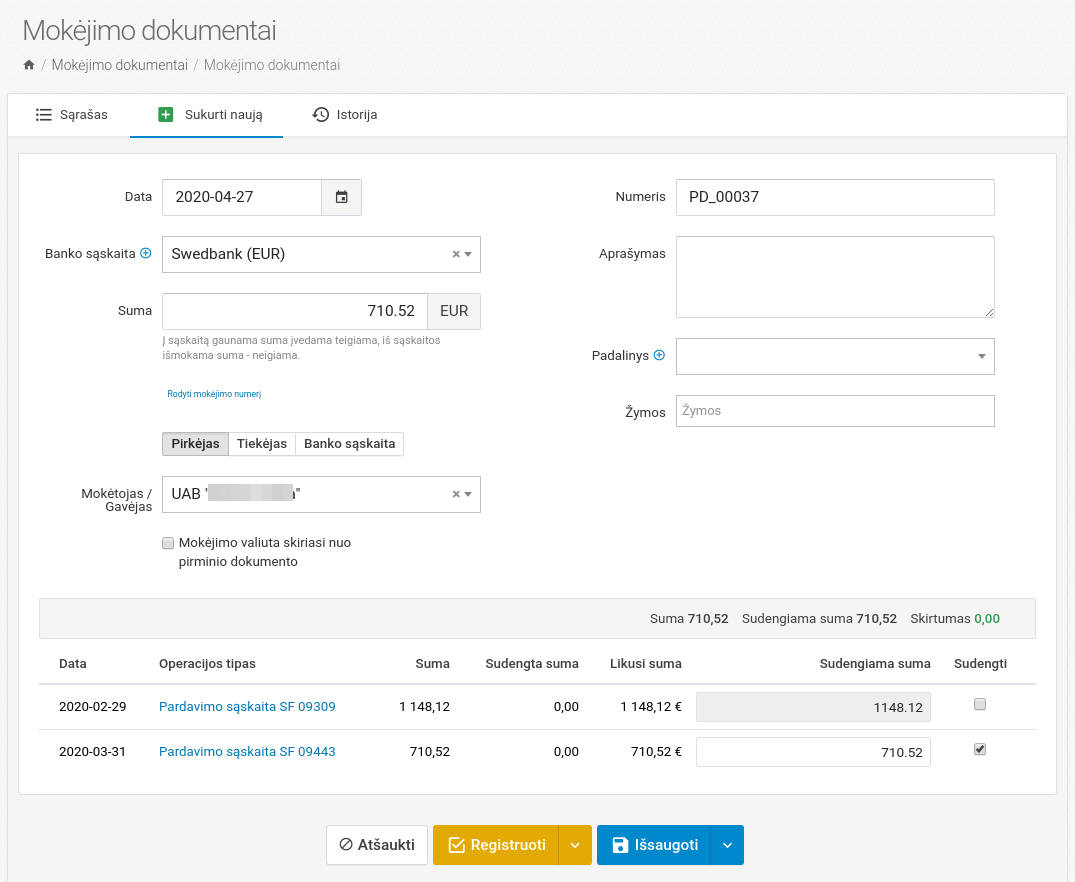Switch to the Sąrašas tab
Image resolution: width=1075 pixels, height=882 pixels.
click(x=72, y=114)
